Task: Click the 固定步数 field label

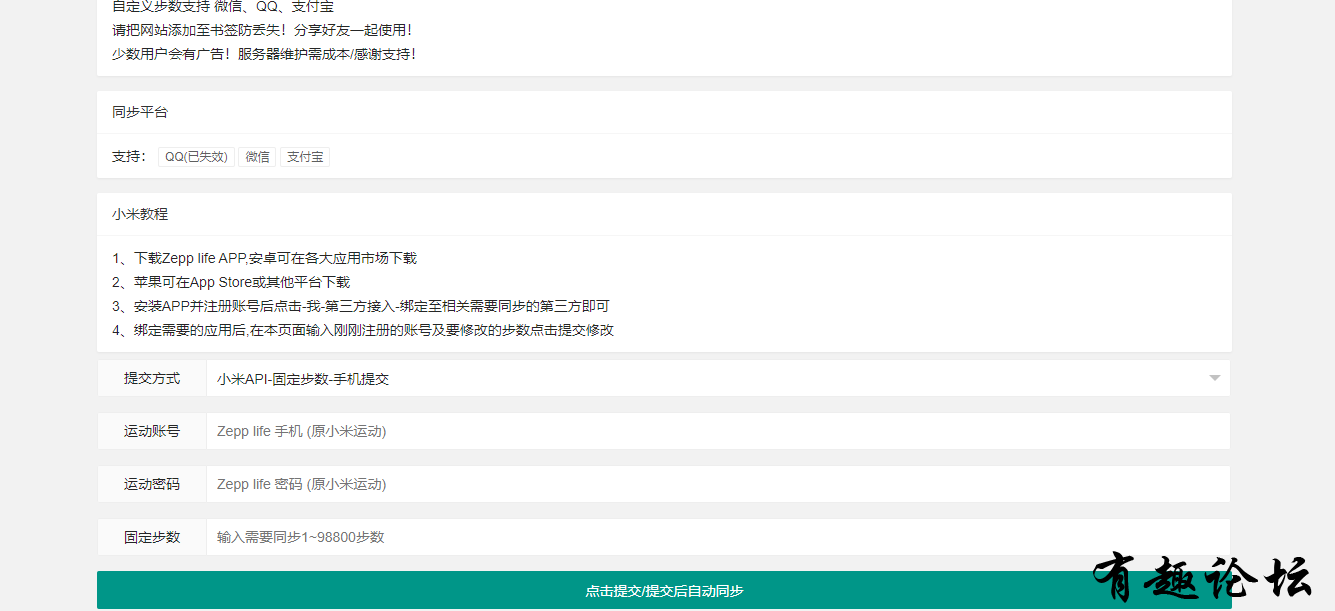Action: 152,537
